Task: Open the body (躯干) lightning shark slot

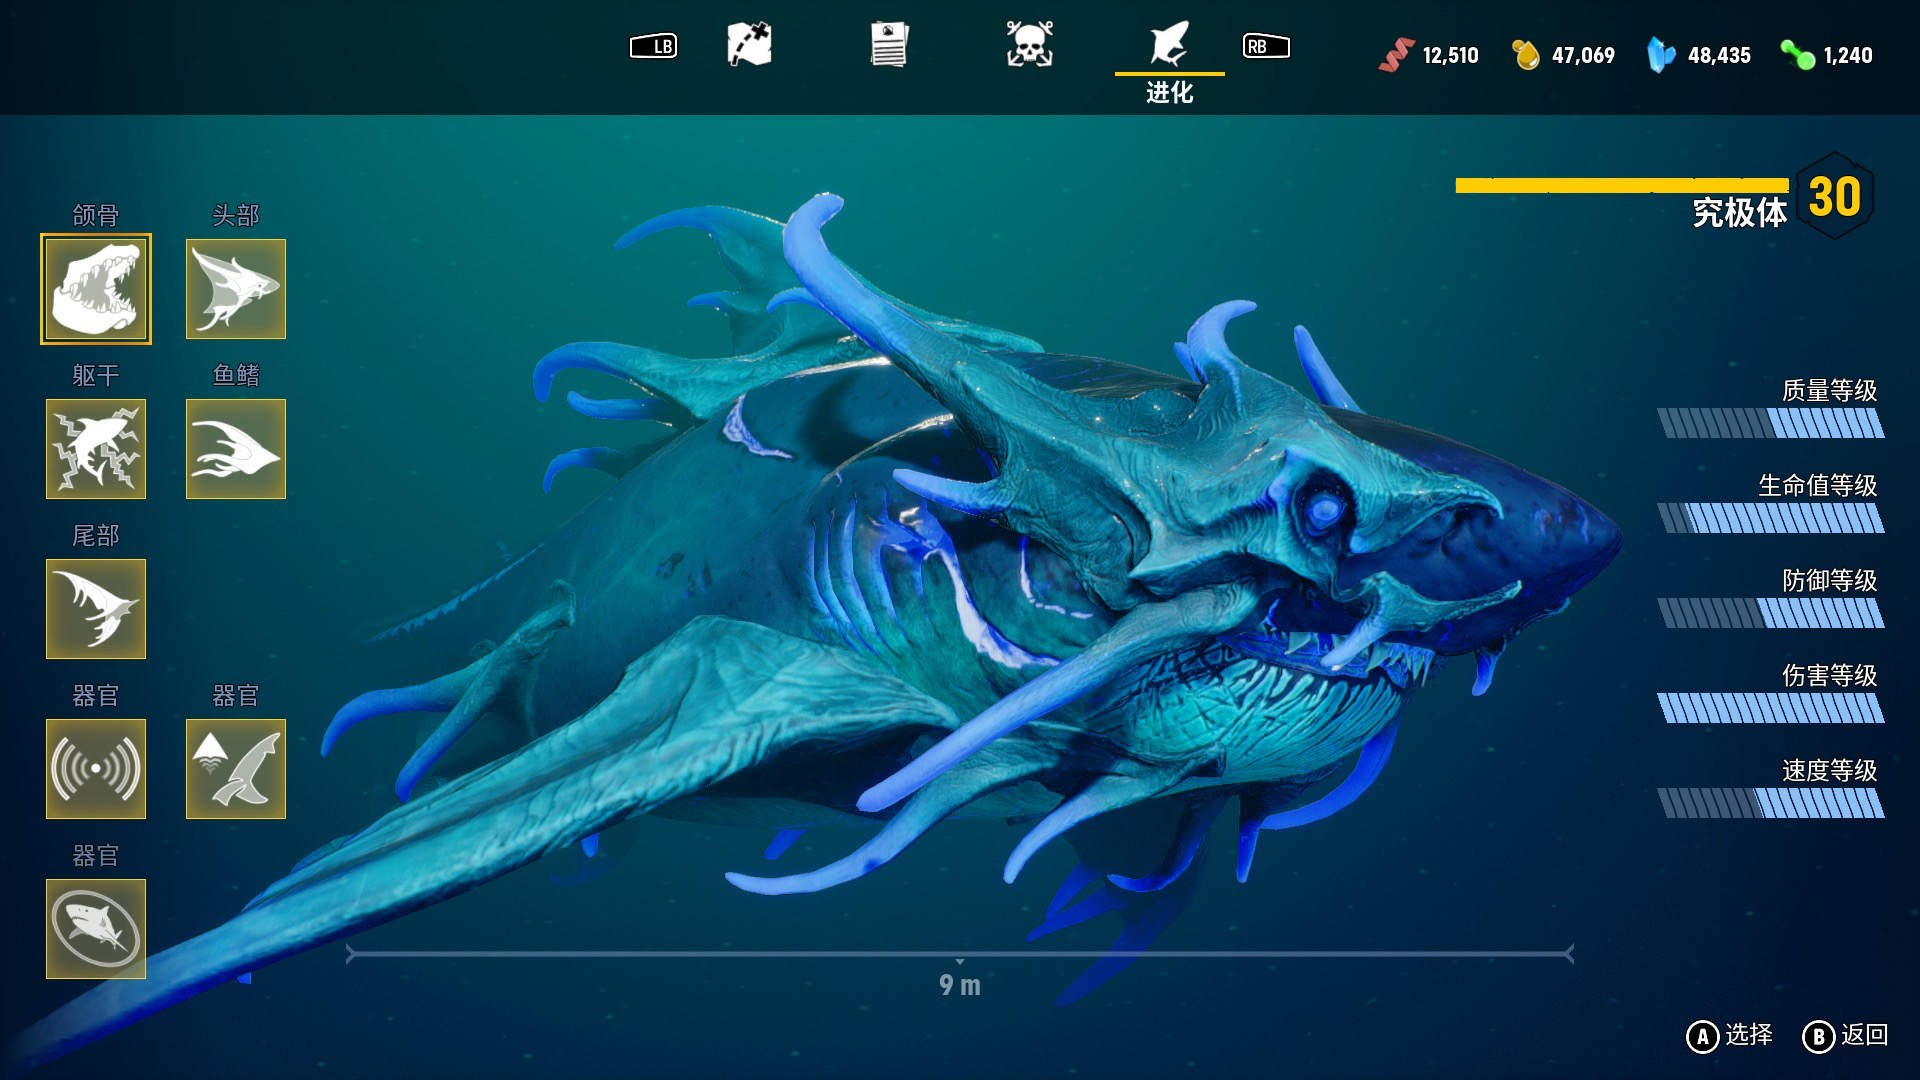Action: click(x=96, y=449)
